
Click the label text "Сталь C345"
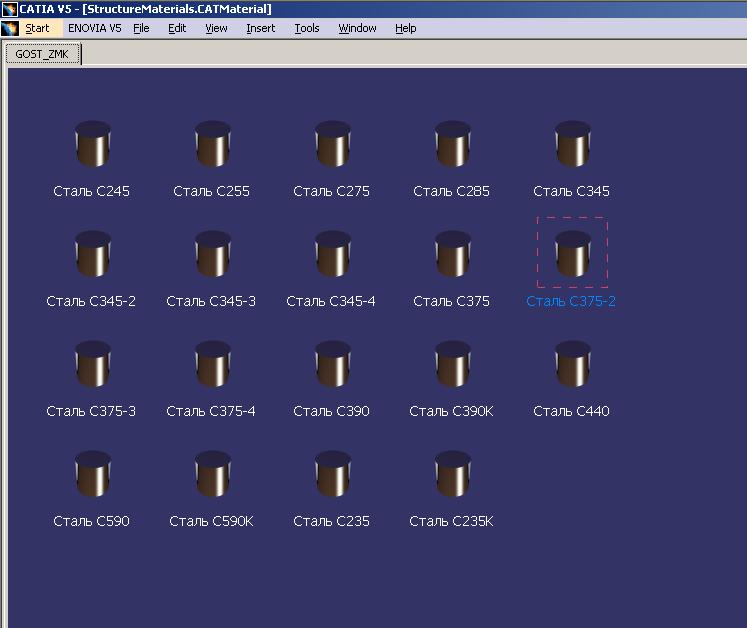pyautogui.click(x=572, y=191)
